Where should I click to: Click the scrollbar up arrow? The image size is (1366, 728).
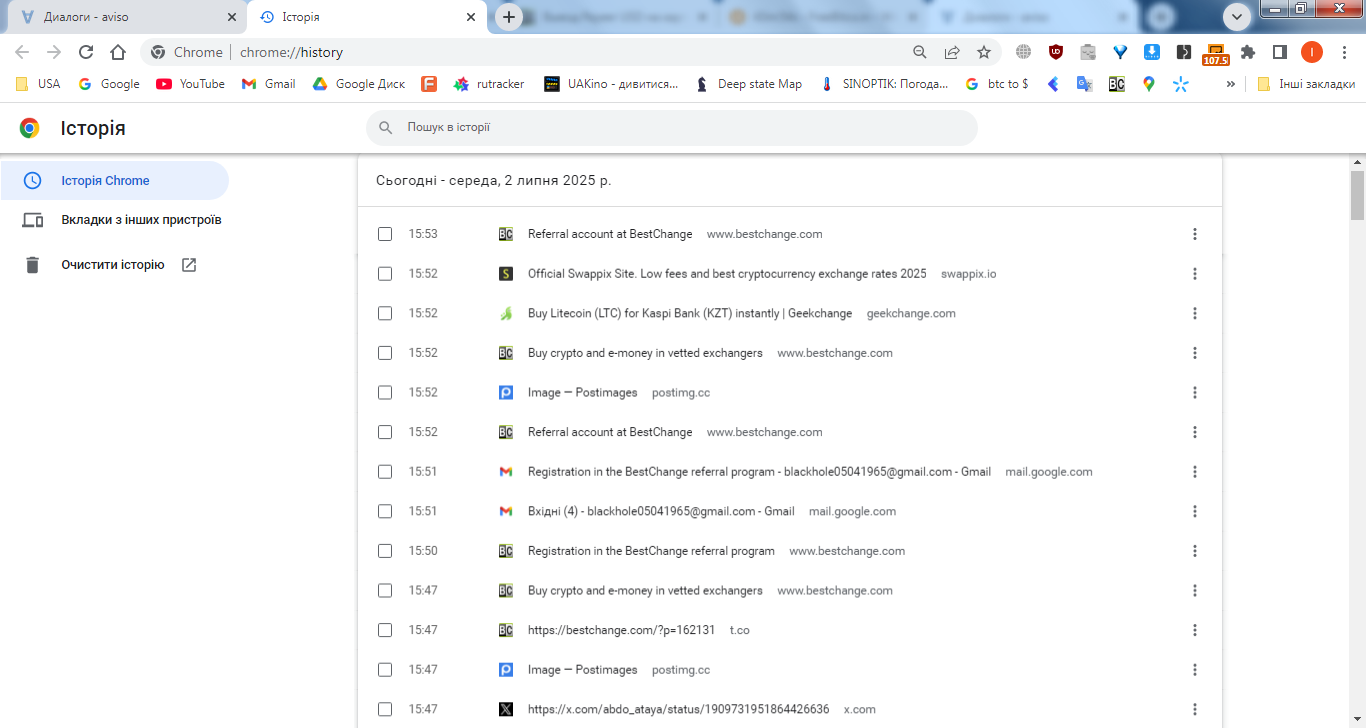1357,161
